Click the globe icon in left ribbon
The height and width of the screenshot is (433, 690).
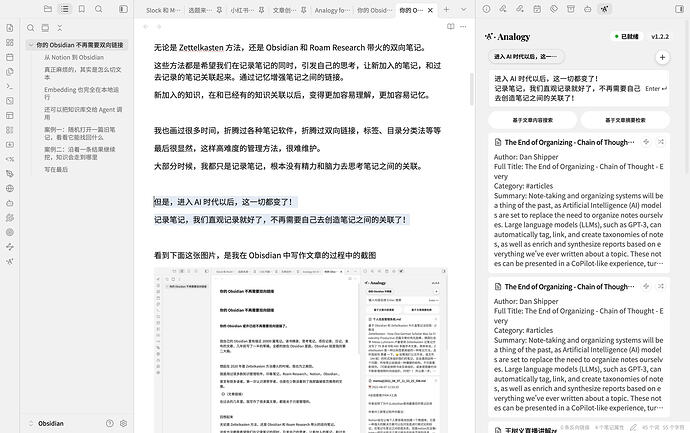pos(10,188)
